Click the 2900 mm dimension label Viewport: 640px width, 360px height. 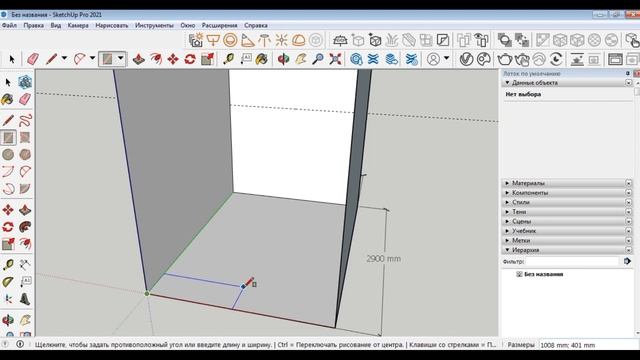tap(383, 258)
